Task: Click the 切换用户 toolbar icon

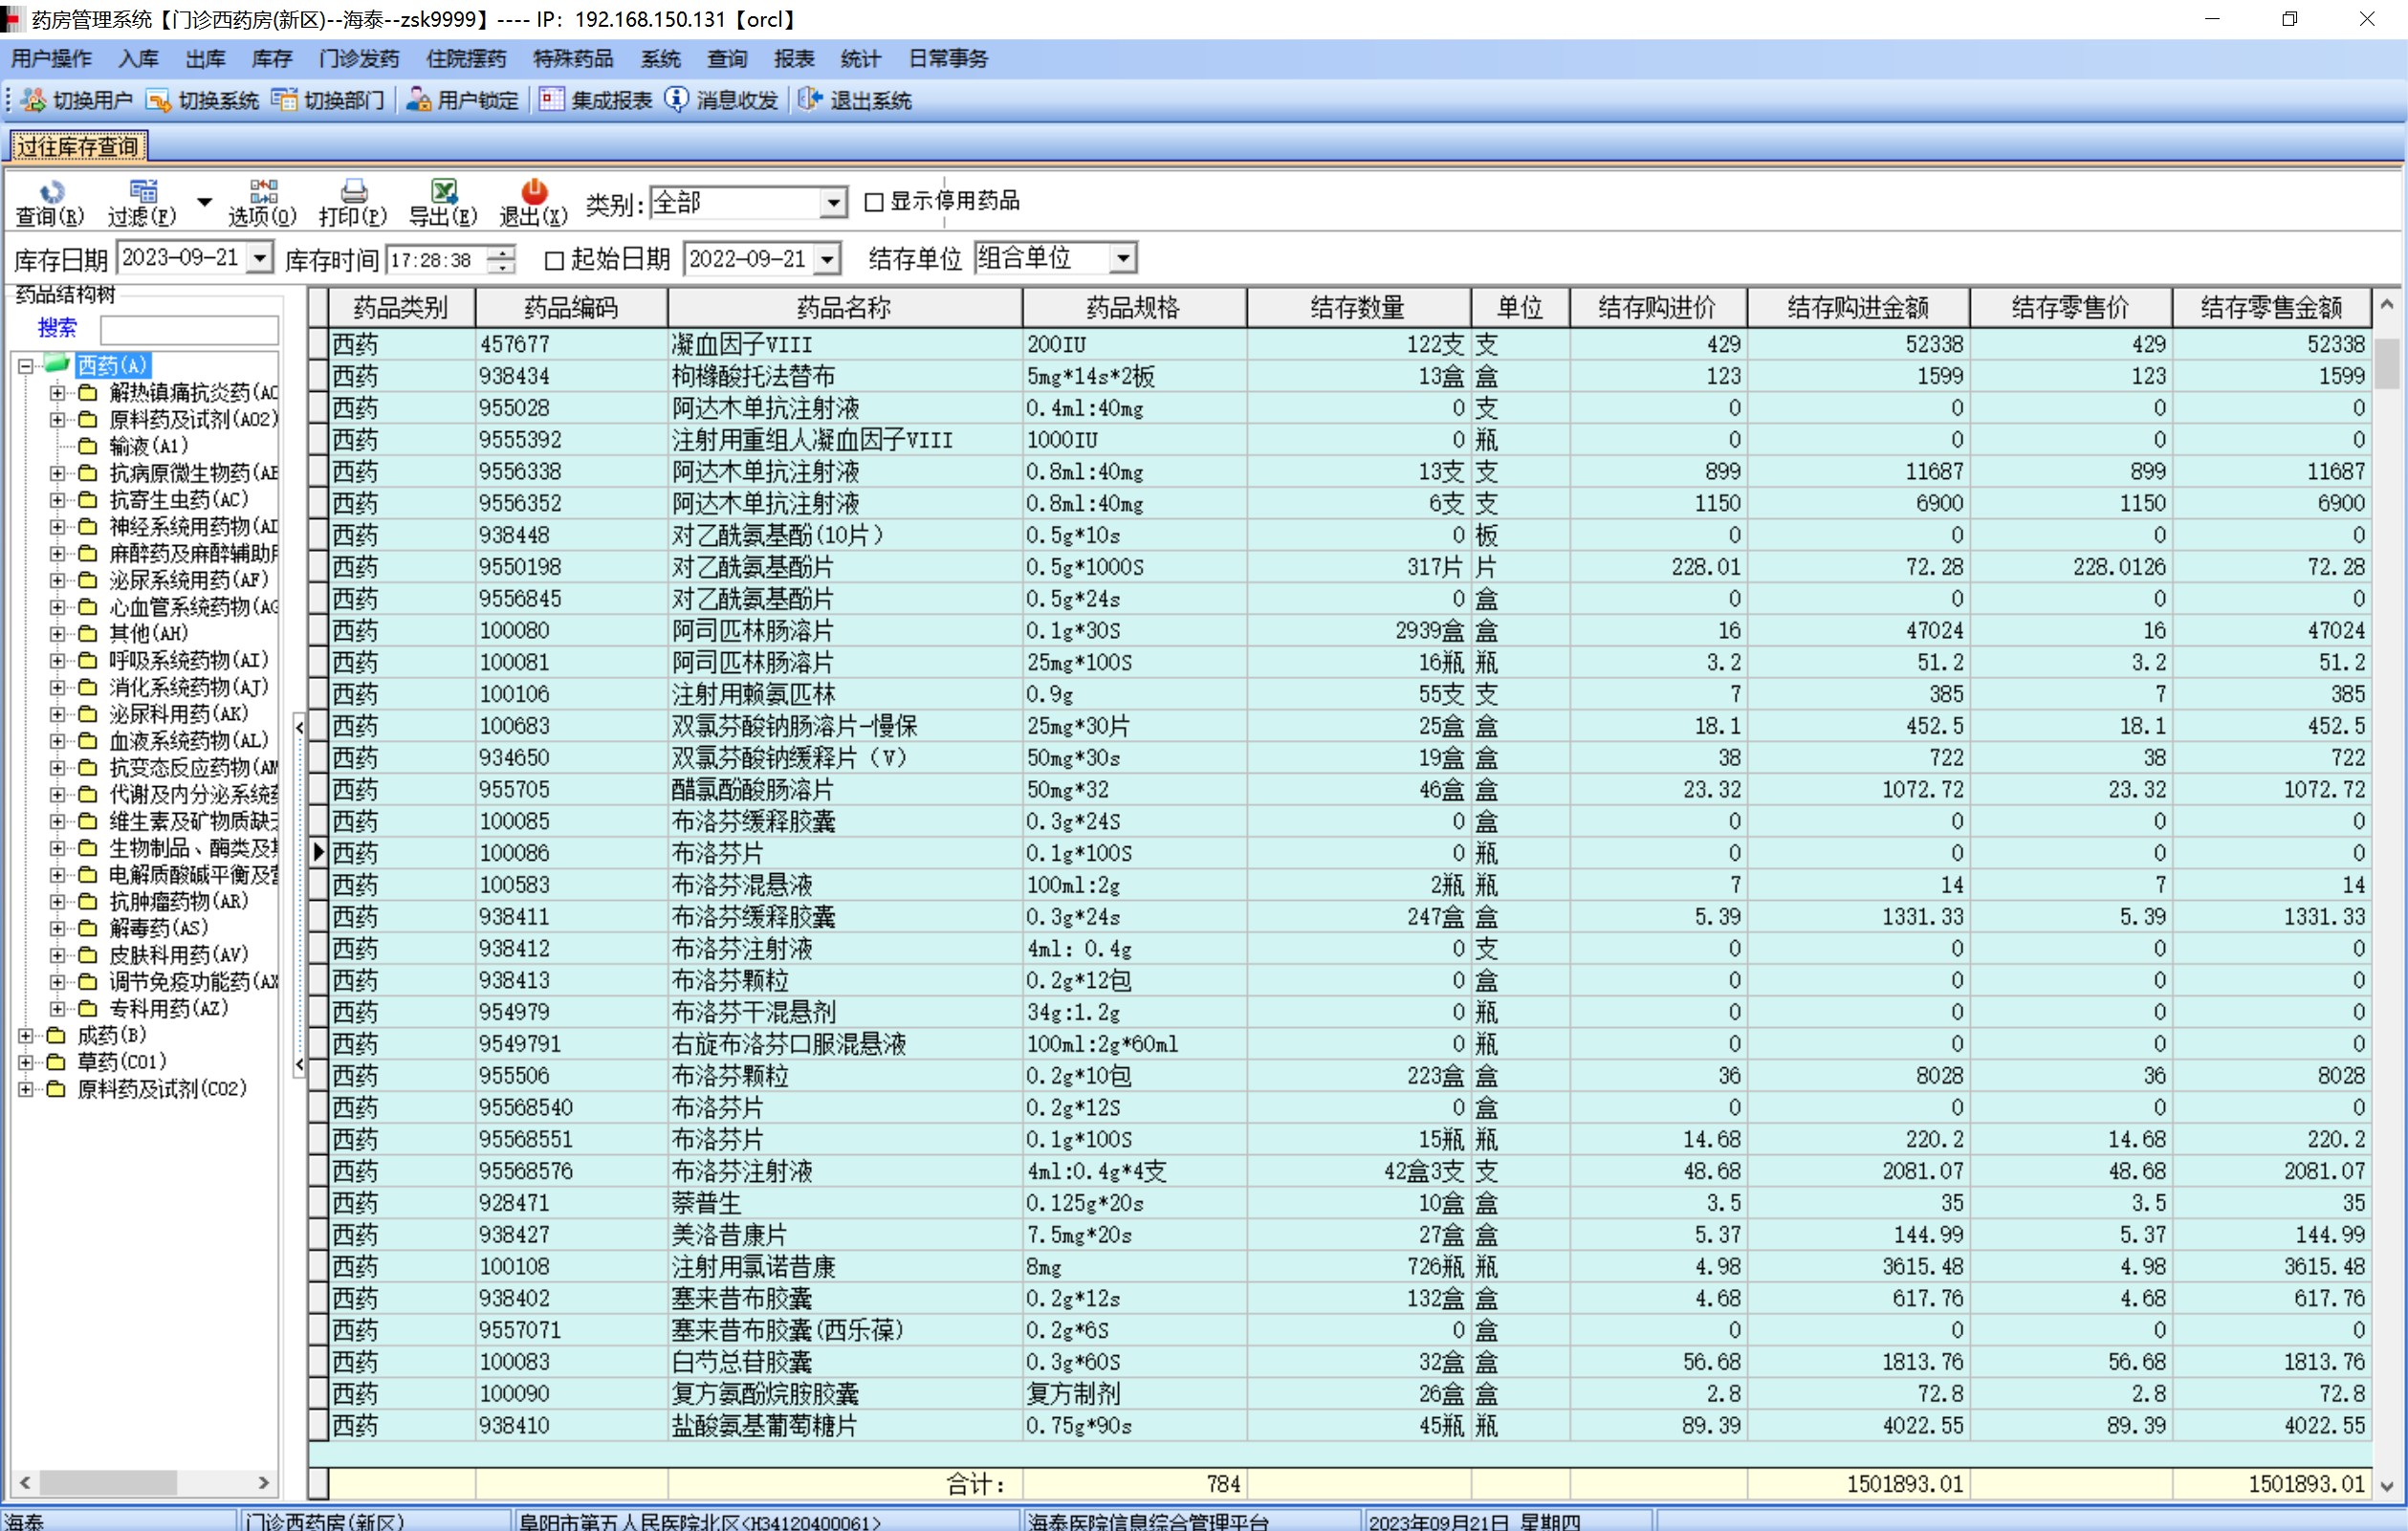Action: click(x=34, y=100)
